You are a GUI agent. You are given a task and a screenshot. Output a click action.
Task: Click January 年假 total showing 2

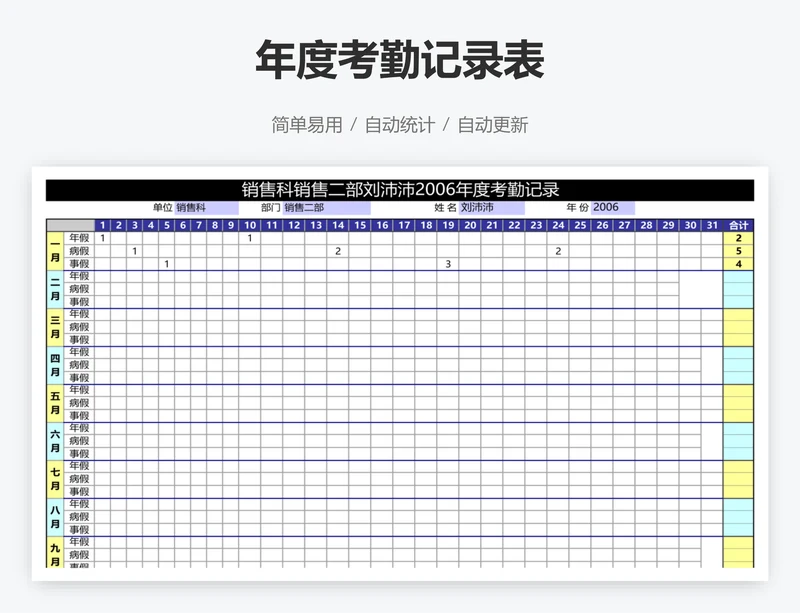point(738,238)
